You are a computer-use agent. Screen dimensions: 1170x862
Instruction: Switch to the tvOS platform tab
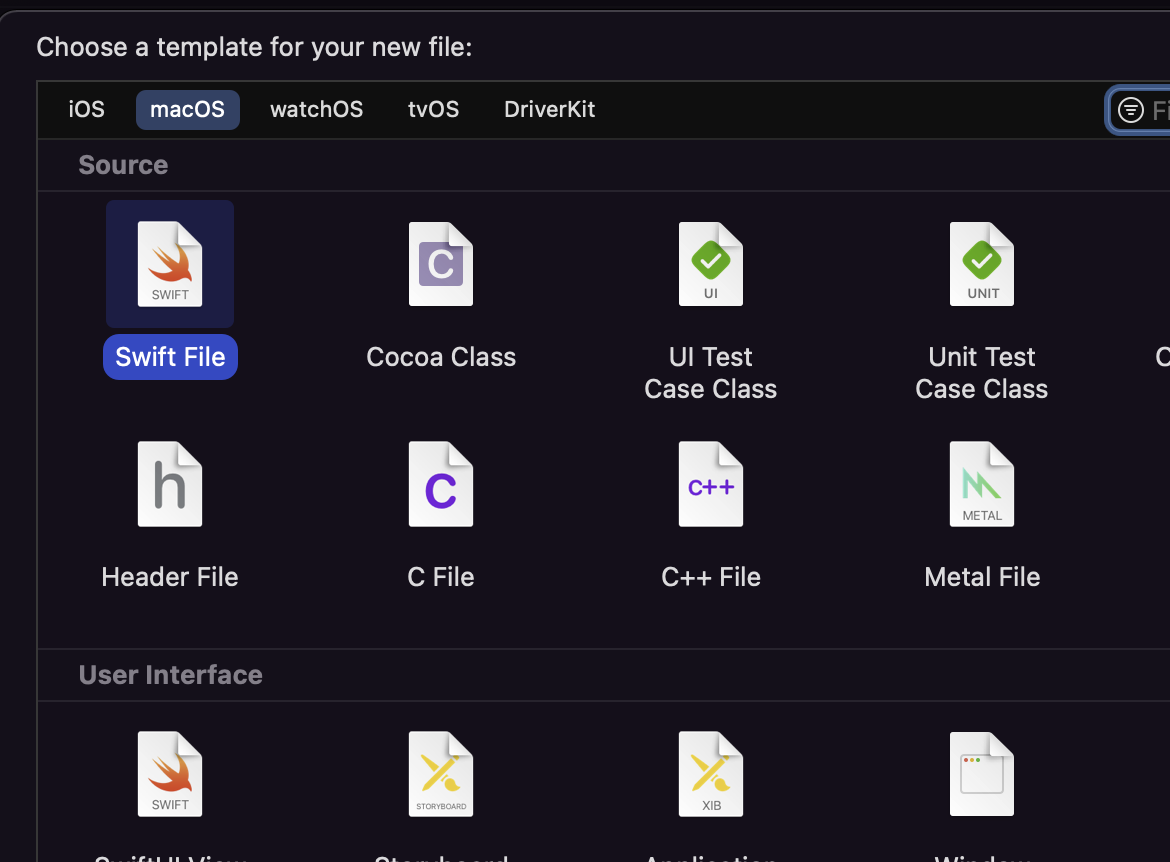(434, 110)
